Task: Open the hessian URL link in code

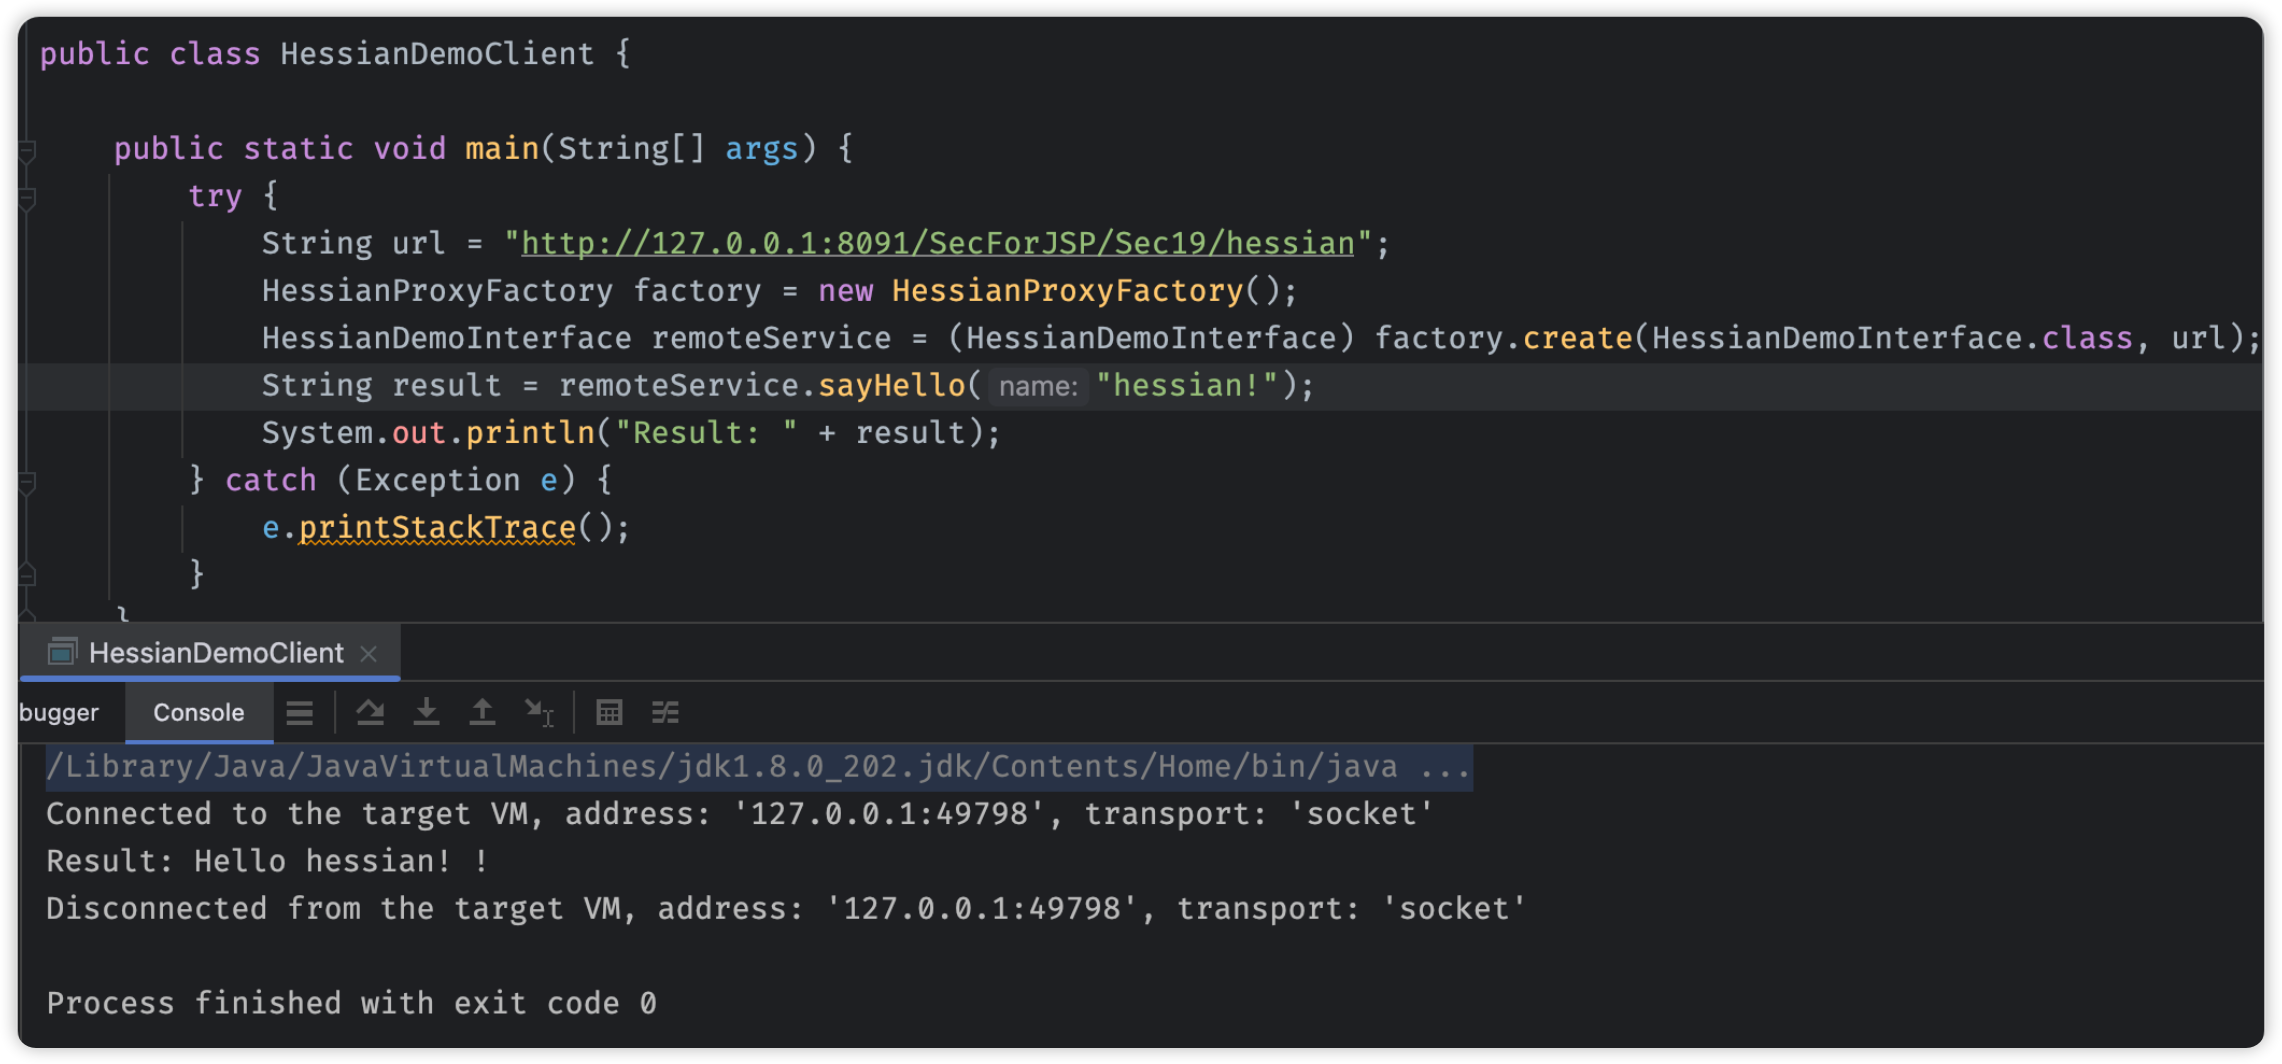Action: pyautogui.click(x=937, y=243)
